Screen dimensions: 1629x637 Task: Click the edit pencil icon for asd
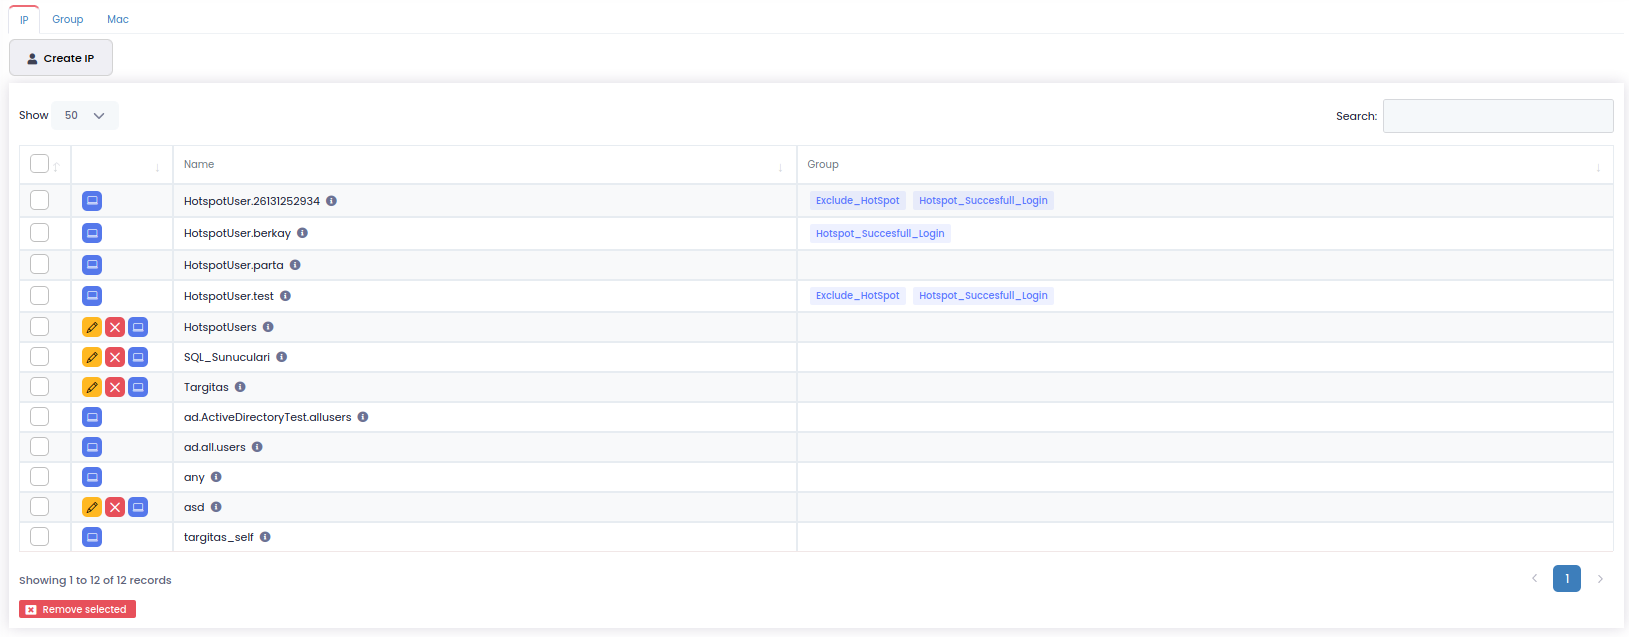(x=92, y=507)
